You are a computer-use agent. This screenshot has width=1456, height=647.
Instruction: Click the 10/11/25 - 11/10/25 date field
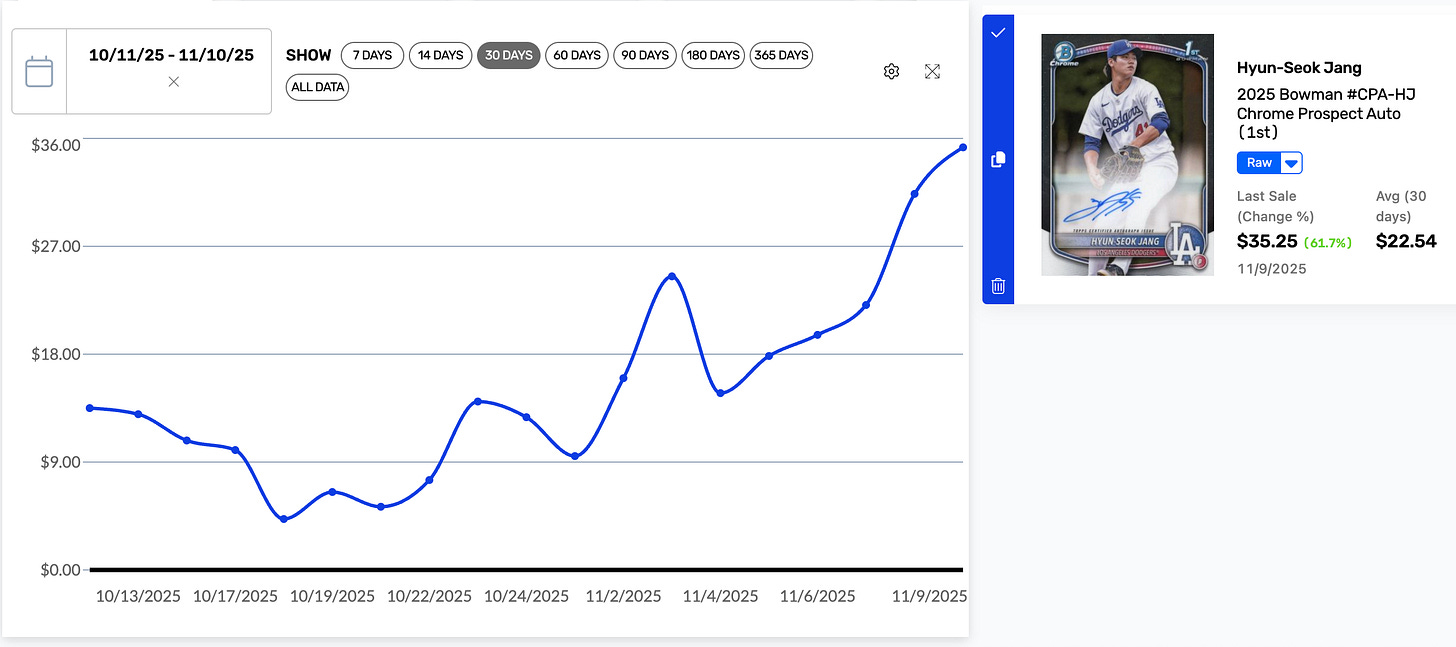170,56
